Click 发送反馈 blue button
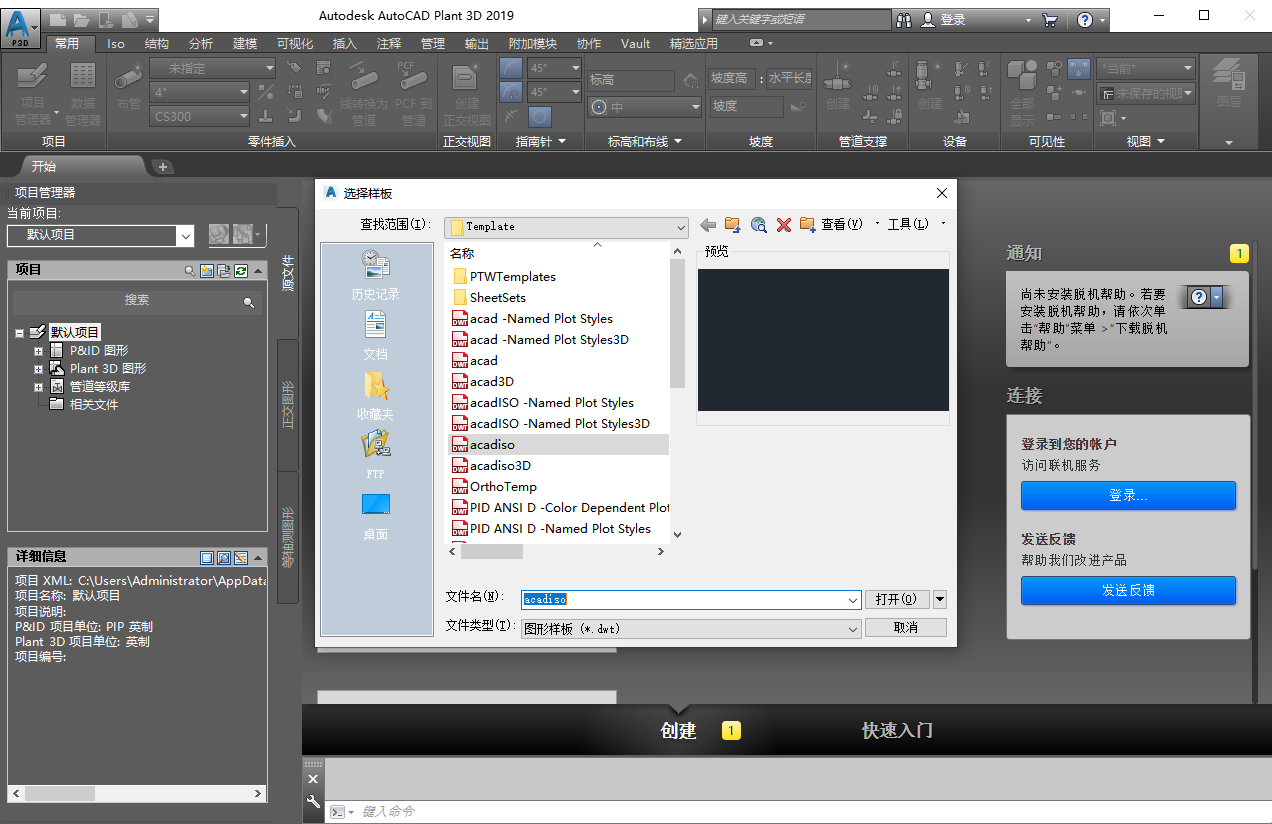1272x824 pixels. pyautogui.click(x=1128, y=590)
